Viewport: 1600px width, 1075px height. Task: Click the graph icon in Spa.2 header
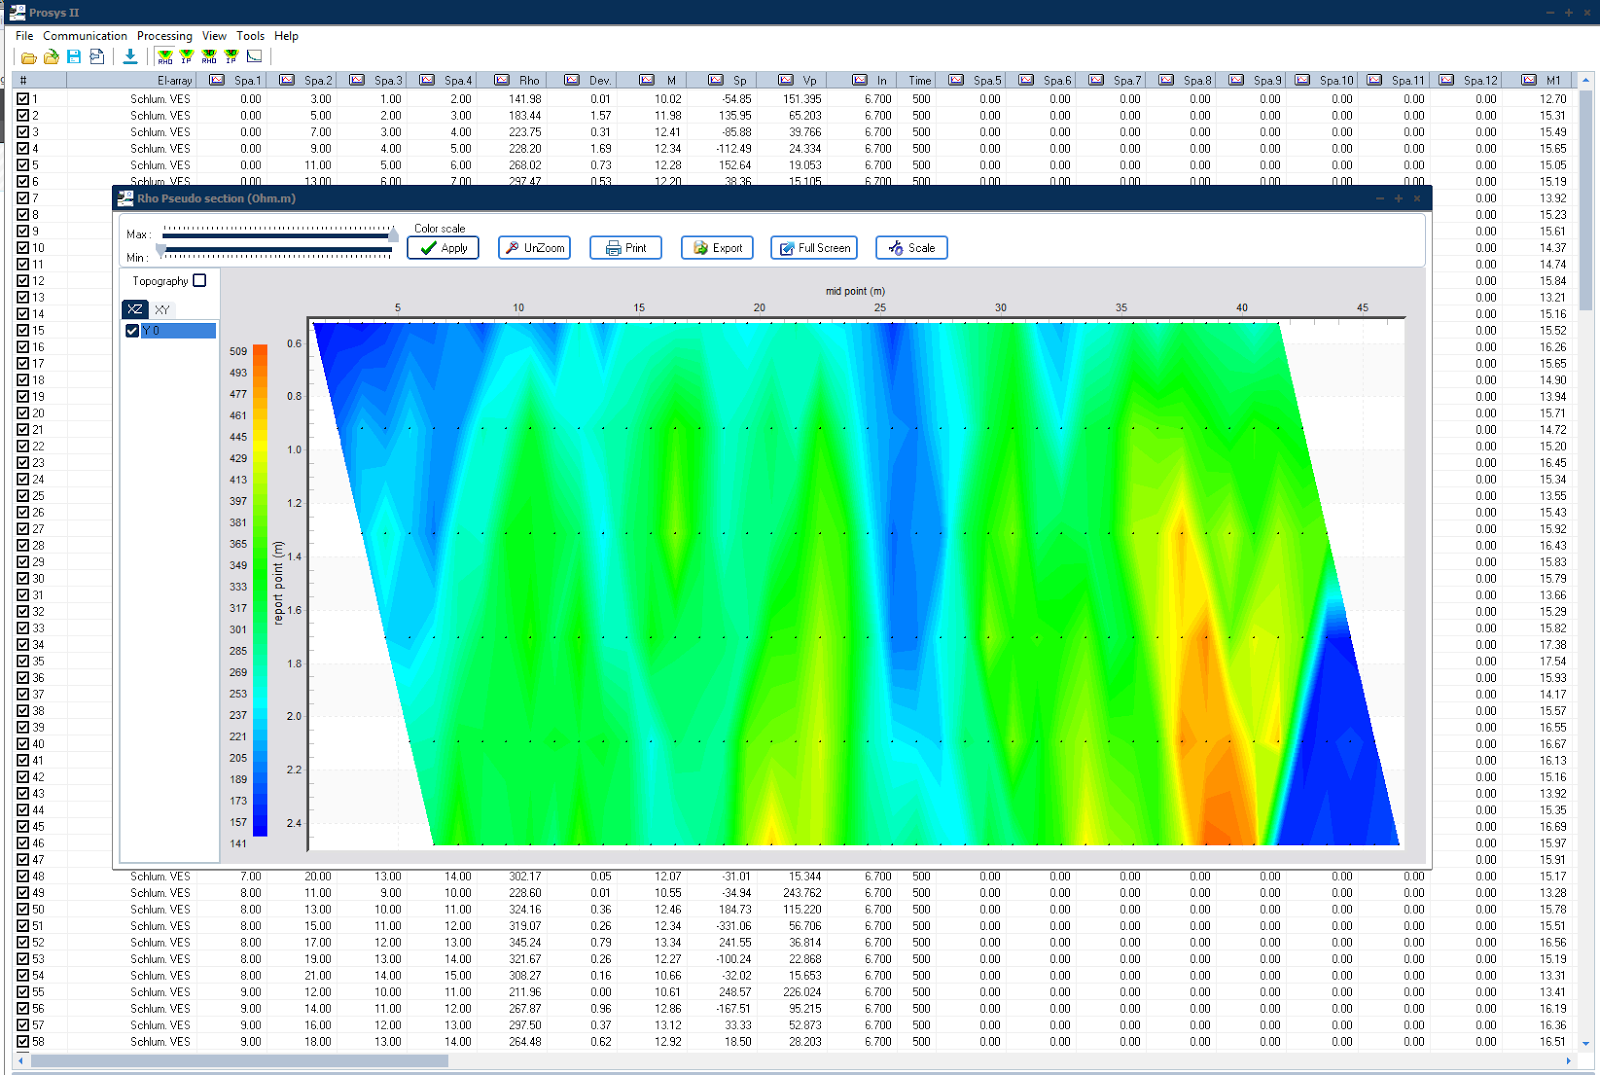[x=287, y=80]
